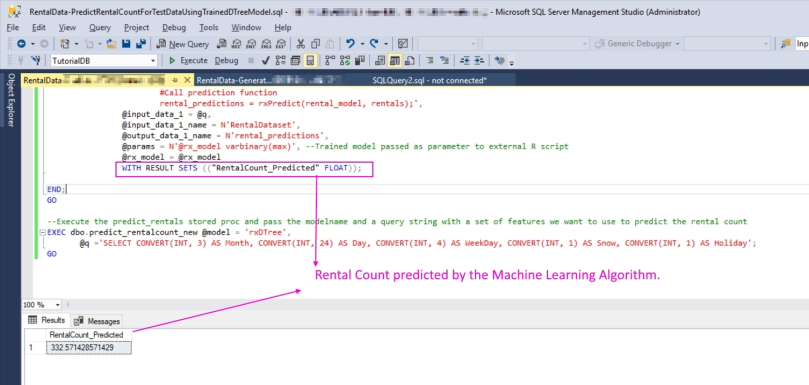
Task: Execute the current query
Action: click(188, 60)
